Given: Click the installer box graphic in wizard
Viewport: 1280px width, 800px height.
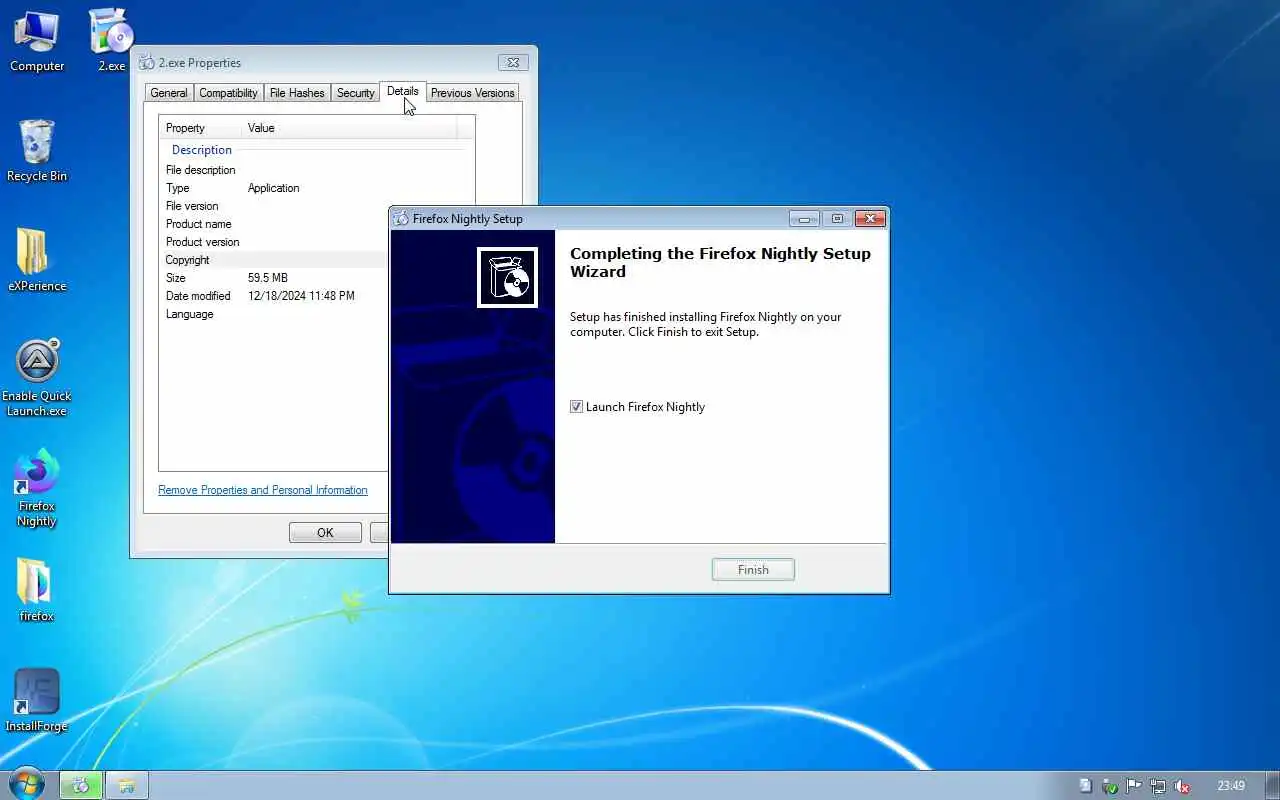Looking at the screenshot, I should coord(507,277).
